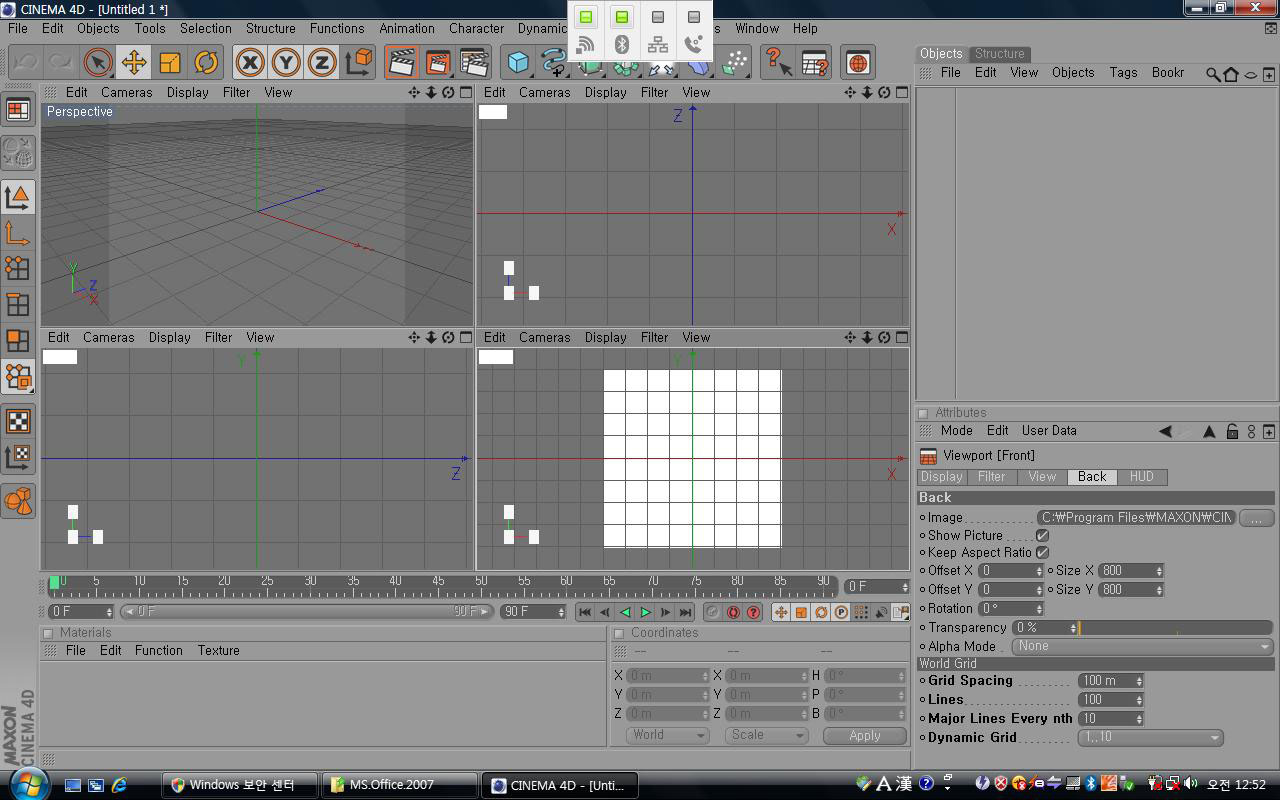Open the Content Browser globe icon

[x=858, y=62]
